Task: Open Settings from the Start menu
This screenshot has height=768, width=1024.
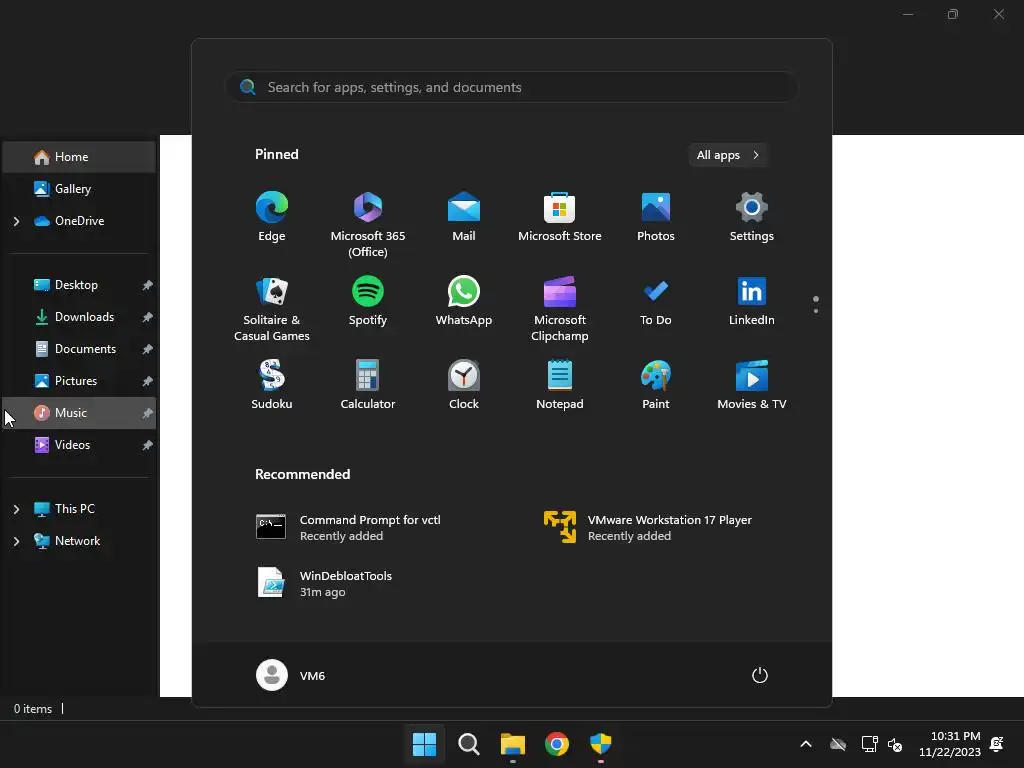Action: tap(752, 217)
